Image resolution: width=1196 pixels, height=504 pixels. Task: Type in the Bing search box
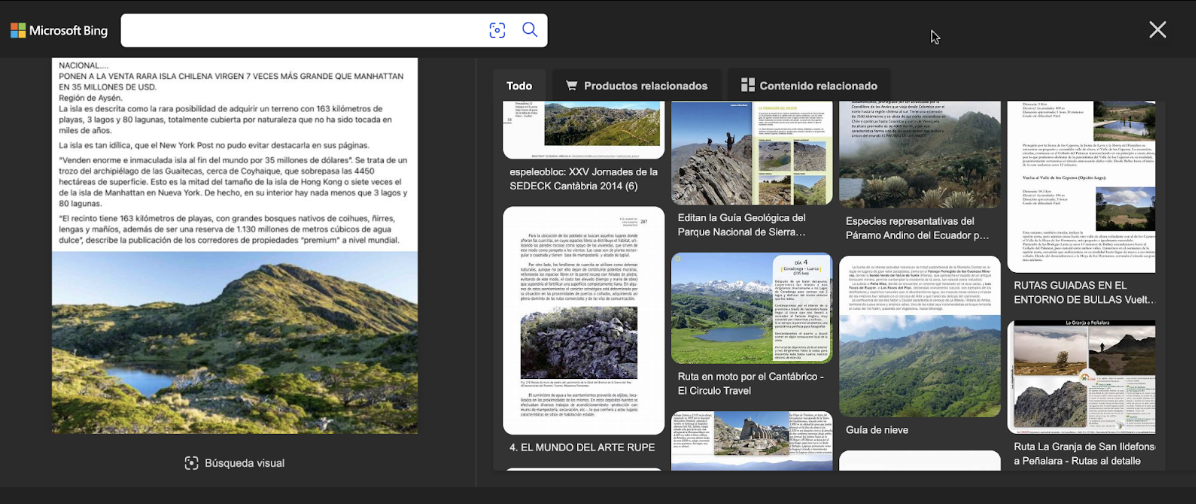300,30
